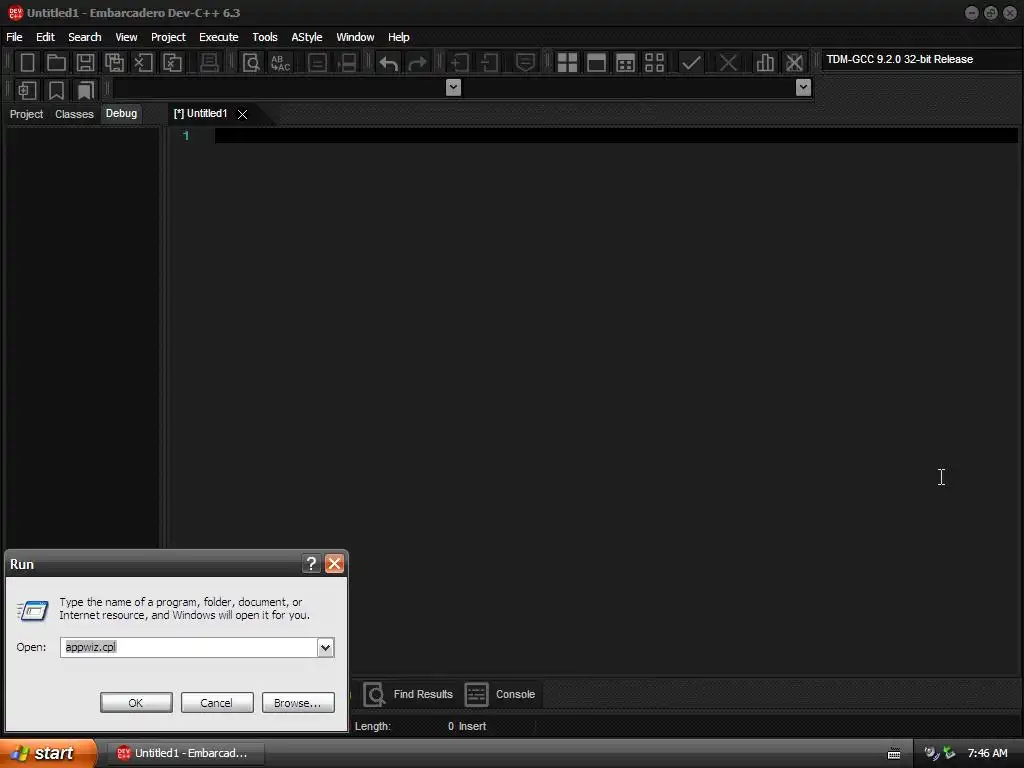Click the Close file toolbar icon

pos(143,63)
